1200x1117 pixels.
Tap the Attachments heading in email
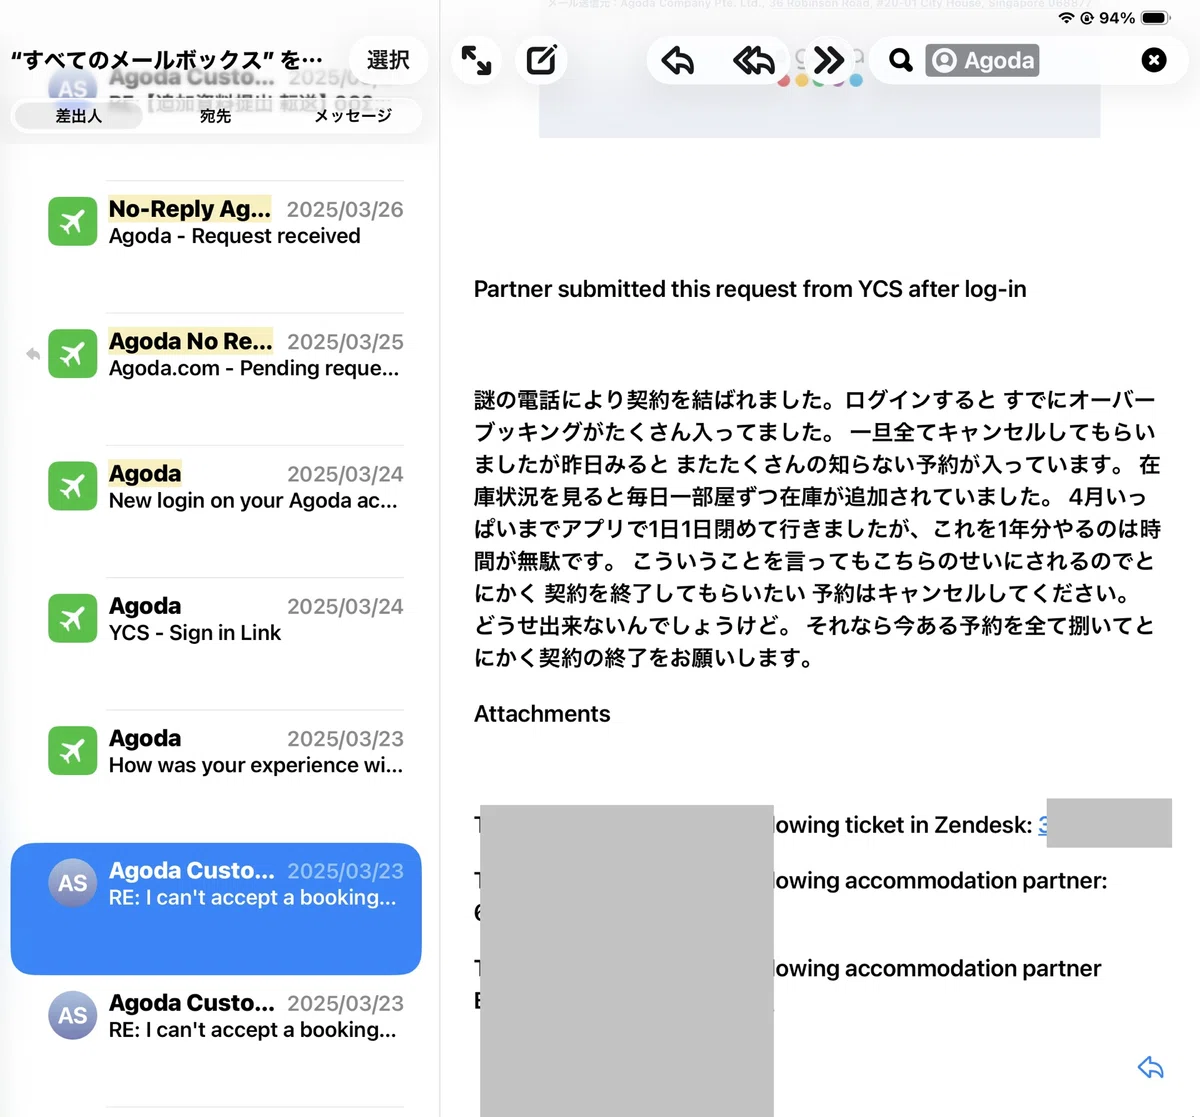542,713
